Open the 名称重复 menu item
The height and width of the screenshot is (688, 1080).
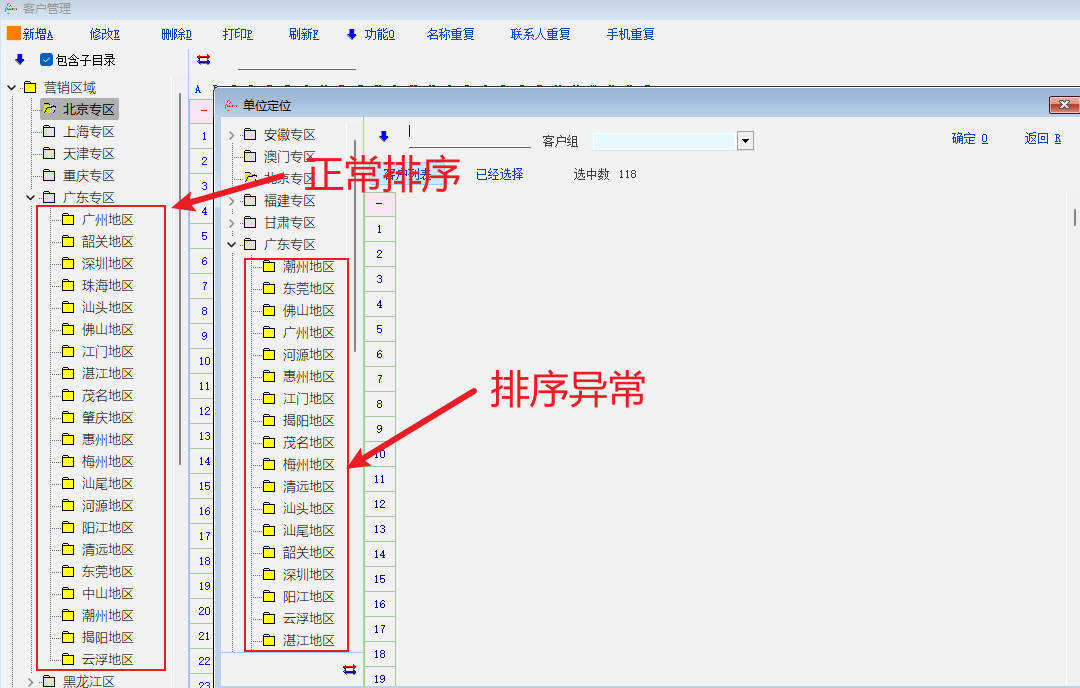450,34
